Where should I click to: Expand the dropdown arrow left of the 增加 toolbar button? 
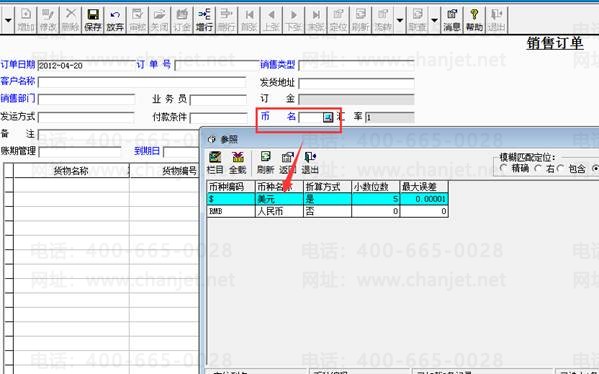point(8,20)
